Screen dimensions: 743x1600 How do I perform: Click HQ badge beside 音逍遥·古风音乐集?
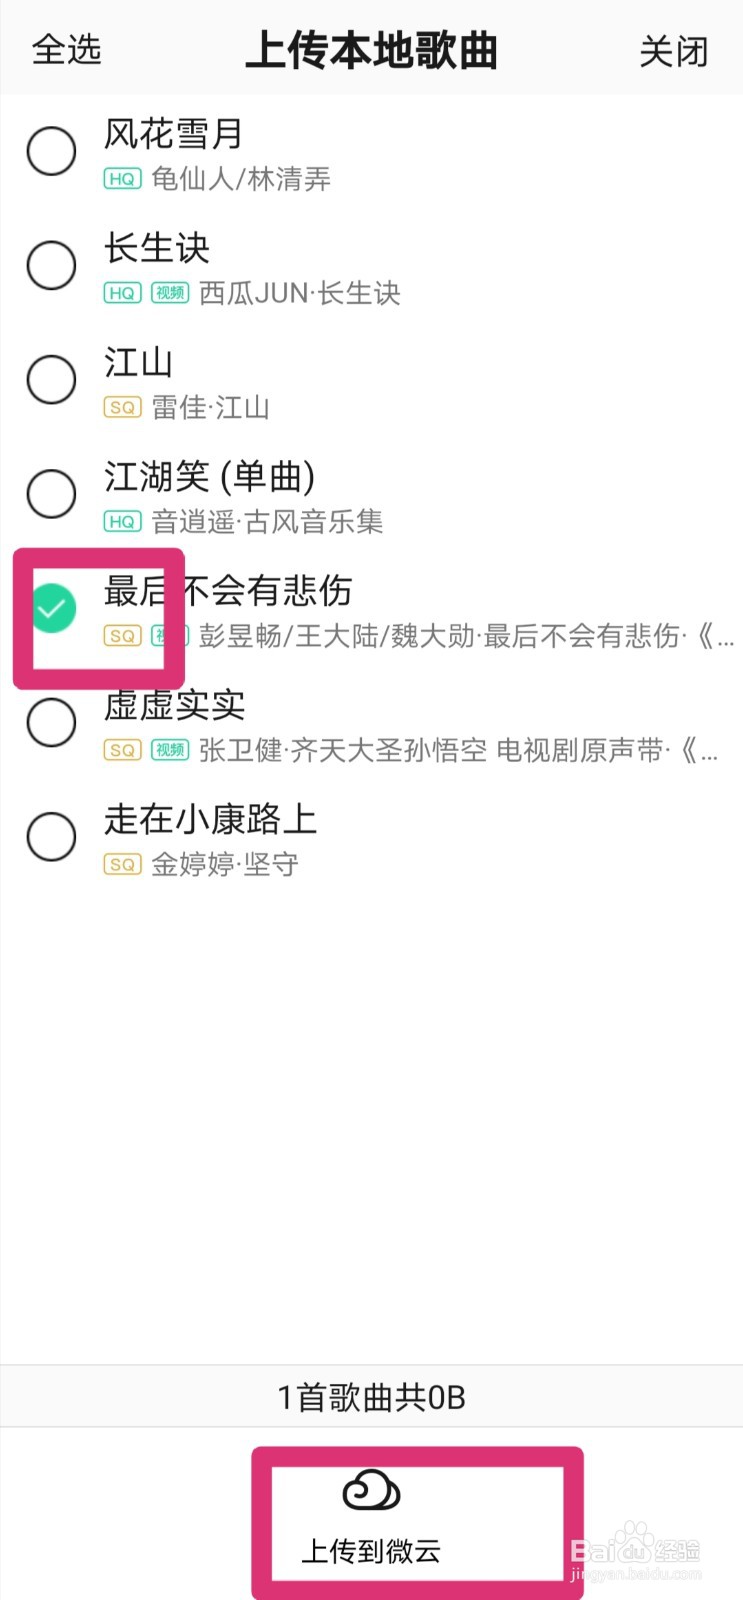[x=122, y=521]
